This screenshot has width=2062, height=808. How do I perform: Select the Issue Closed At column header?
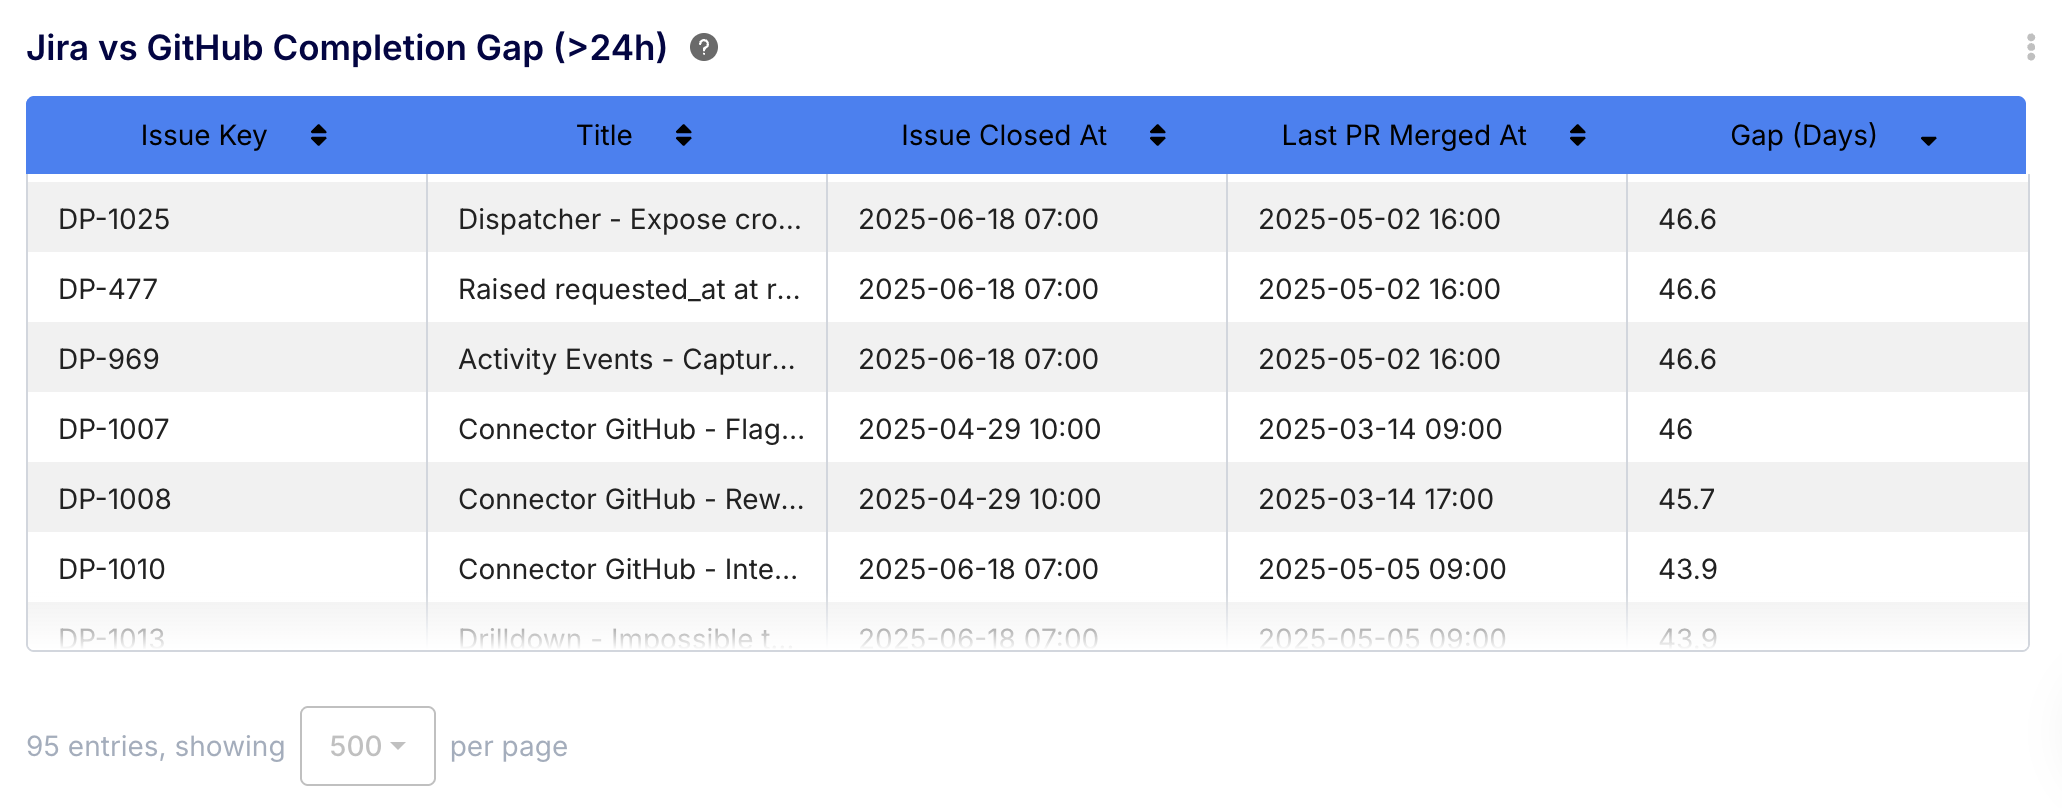click(x=1003, y=135)
